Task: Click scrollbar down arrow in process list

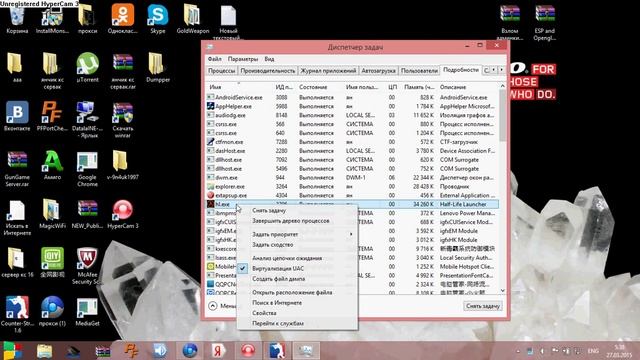Action: coord(502,290)
